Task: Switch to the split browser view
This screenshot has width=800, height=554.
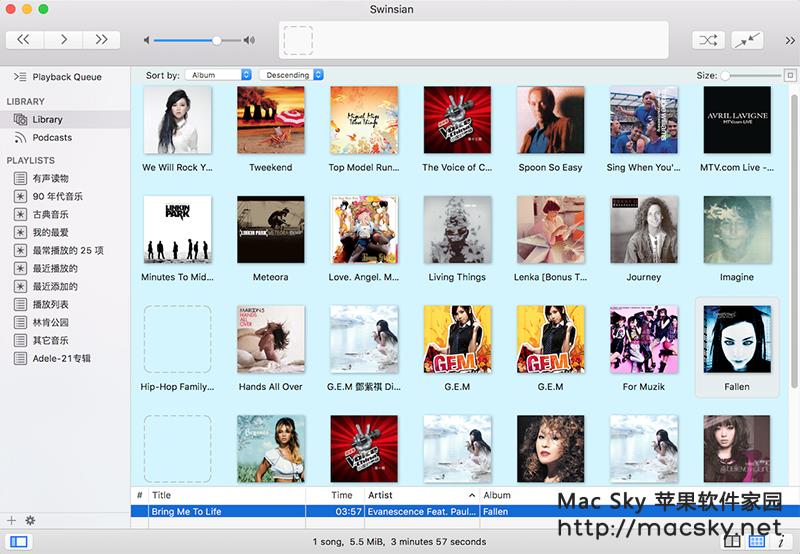Action: (x=732, y=541)
